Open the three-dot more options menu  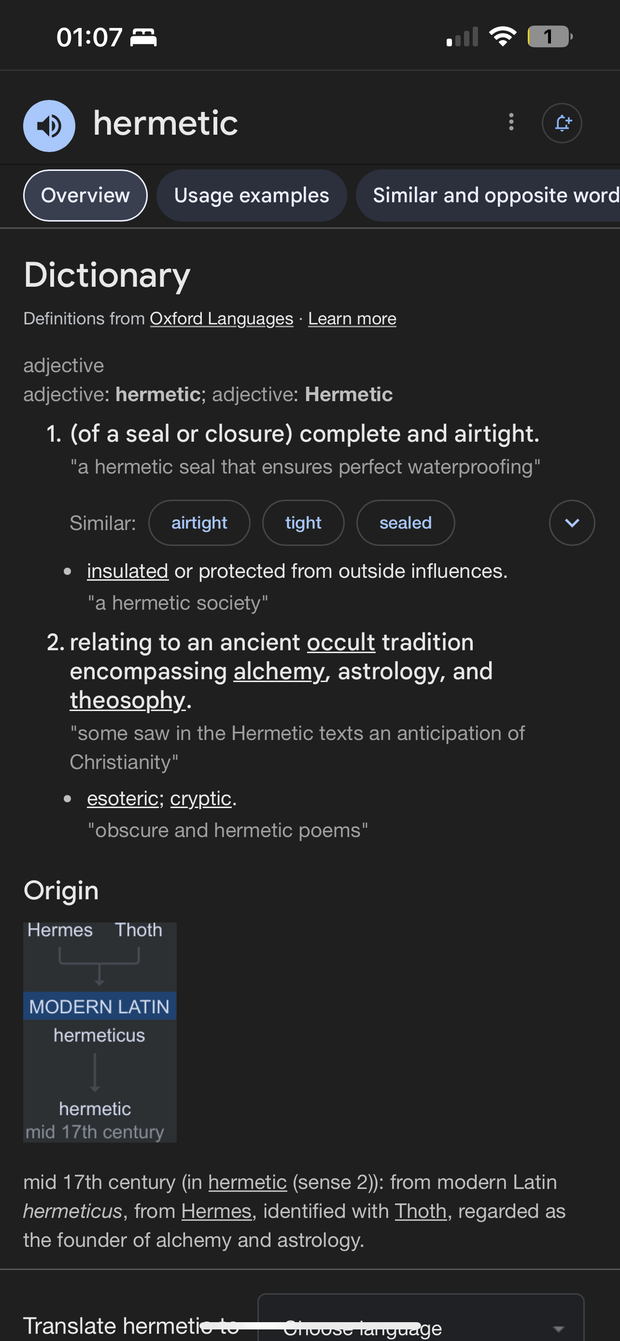point(511,122)
